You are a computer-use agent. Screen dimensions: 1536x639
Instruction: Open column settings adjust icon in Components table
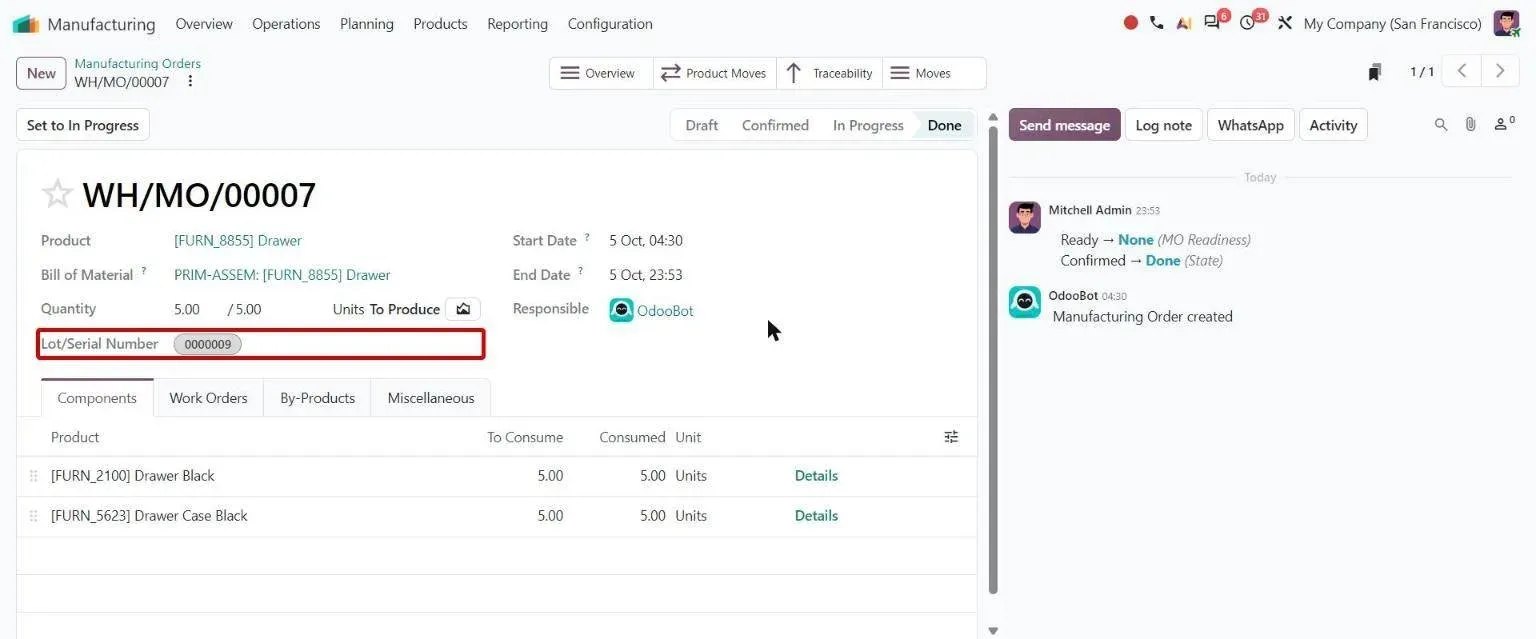click(x=951, y=437)
